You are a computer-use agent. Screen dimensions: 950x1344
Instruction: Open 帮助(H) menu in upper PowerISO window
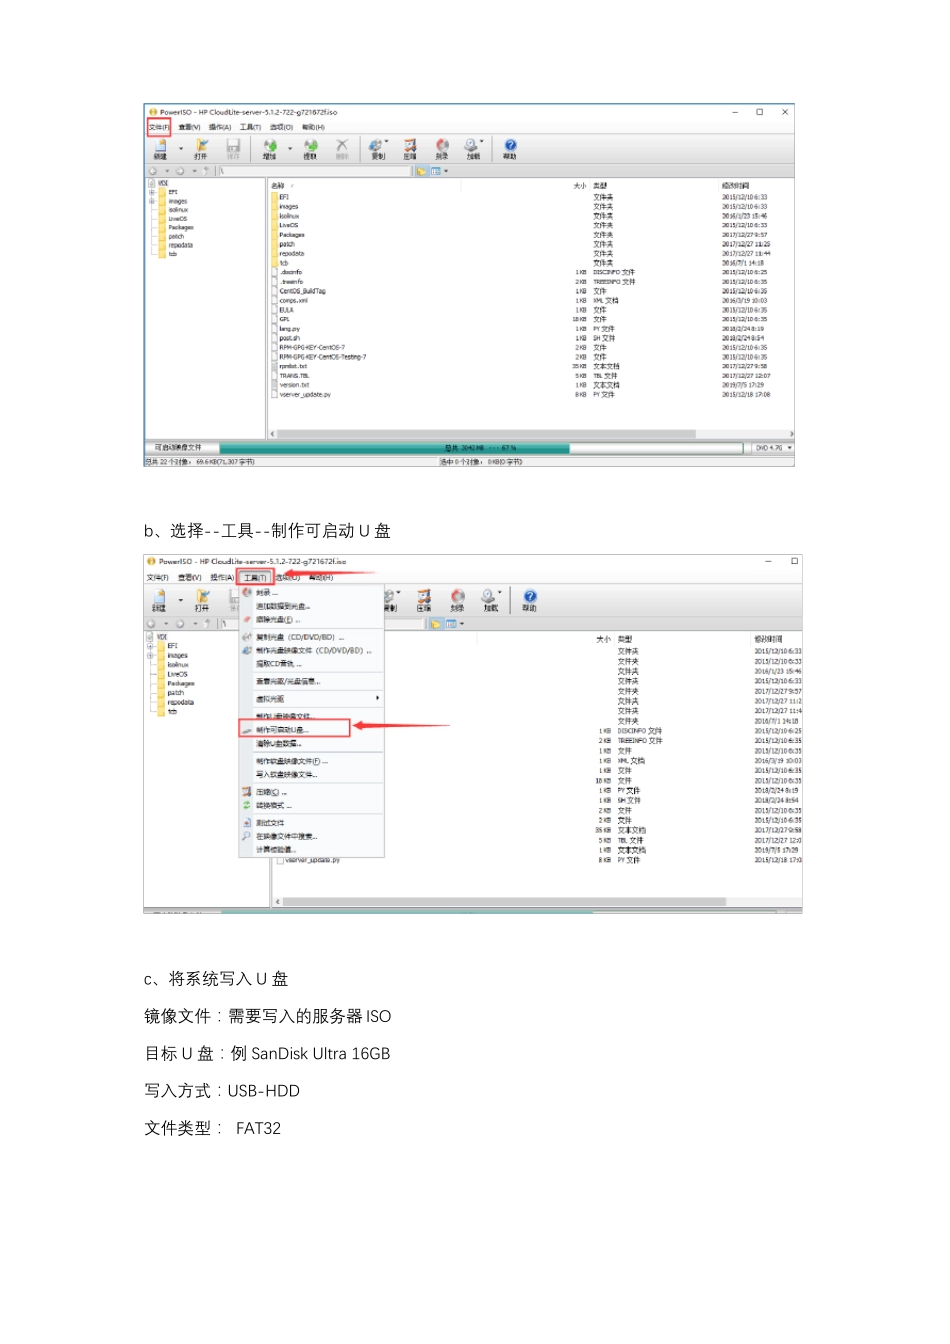click(x=313, y=127)
